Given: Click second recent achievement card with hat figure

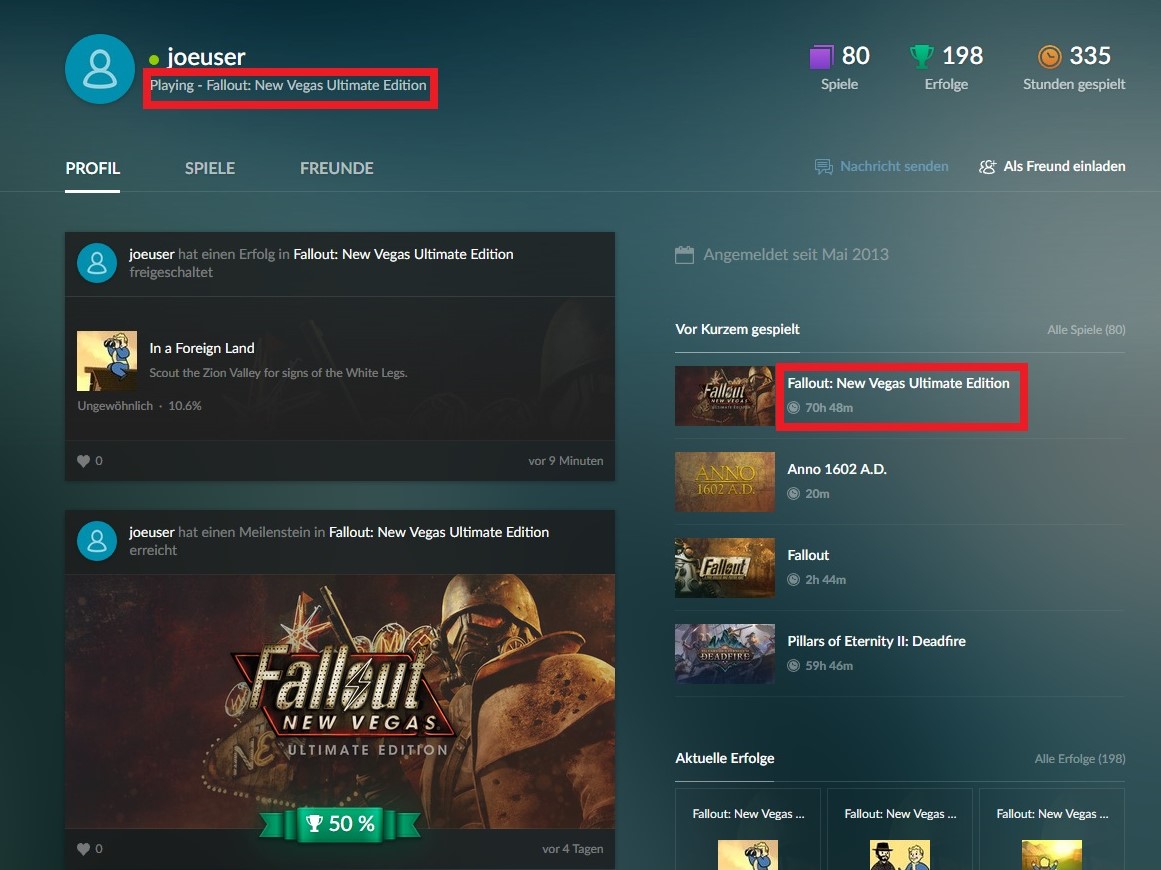Looking at the screenshot, I should [x=900, y=829].
